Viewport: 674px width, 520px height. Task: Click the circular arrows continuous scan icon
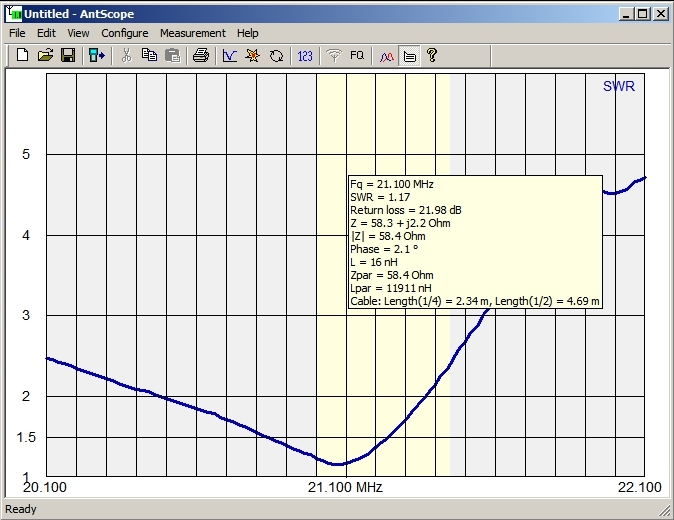[x=276, y=55]
